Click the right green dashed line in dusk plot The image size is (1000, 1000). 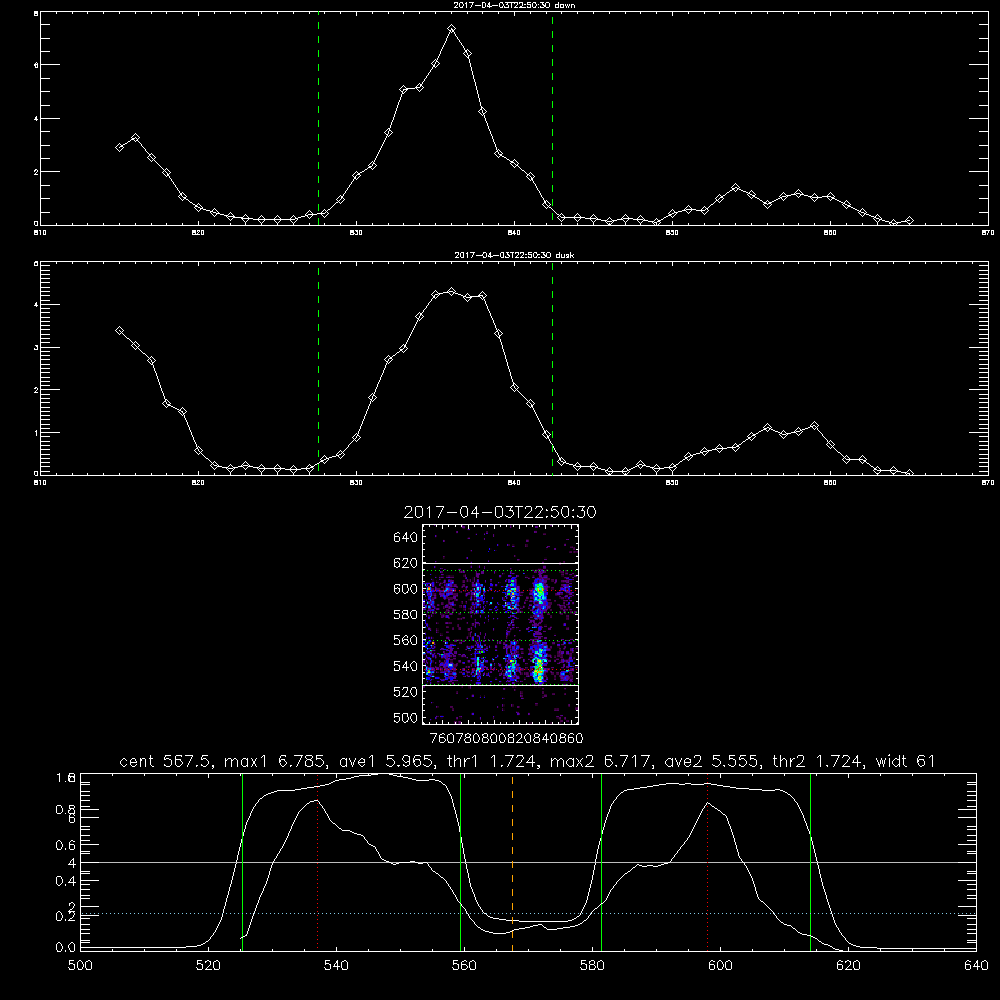[552, 369]
